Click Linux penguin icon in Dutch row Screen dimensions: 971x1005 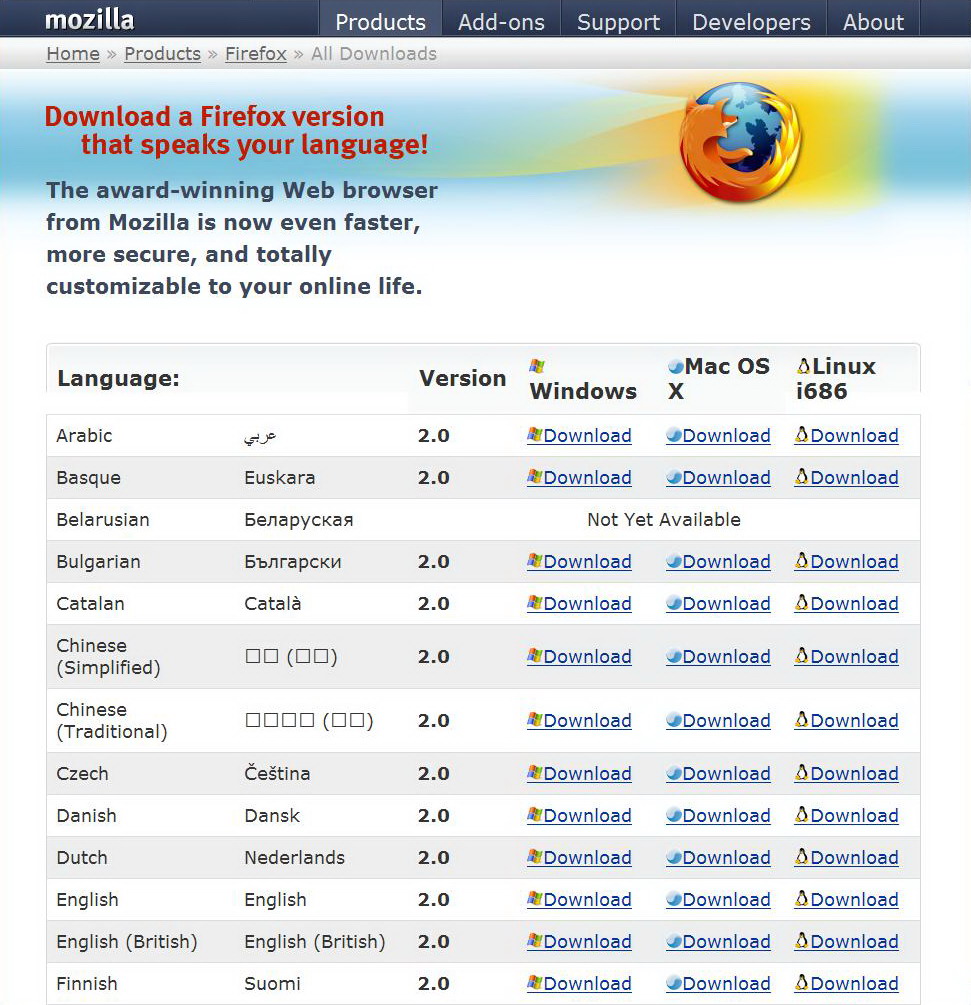pyautogui.click(x=802, y=857)
